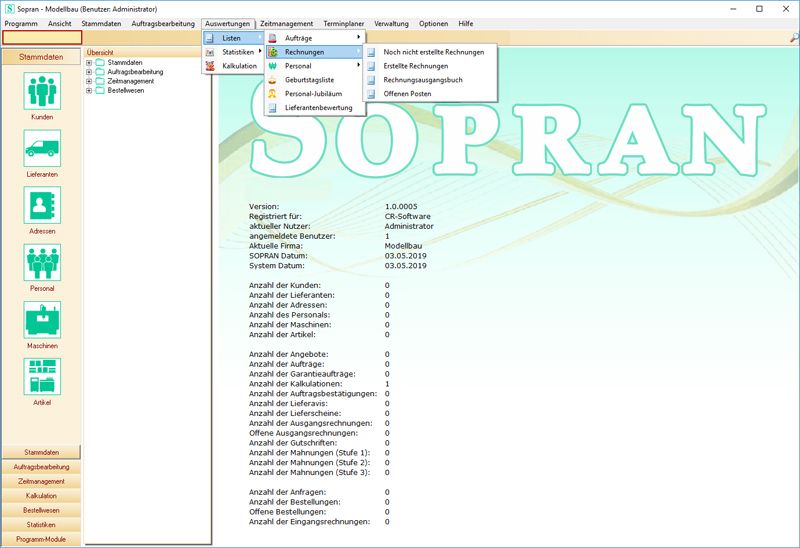Click the Personal submenu icon

(272, 66)
